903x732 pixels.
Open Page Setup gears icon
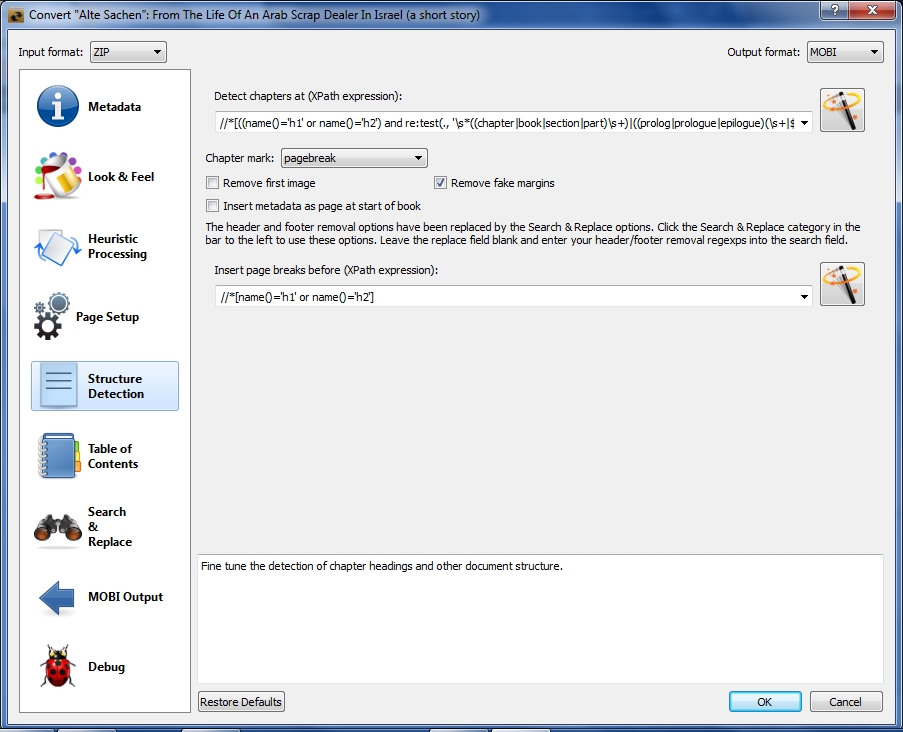[x=51, y=316]
